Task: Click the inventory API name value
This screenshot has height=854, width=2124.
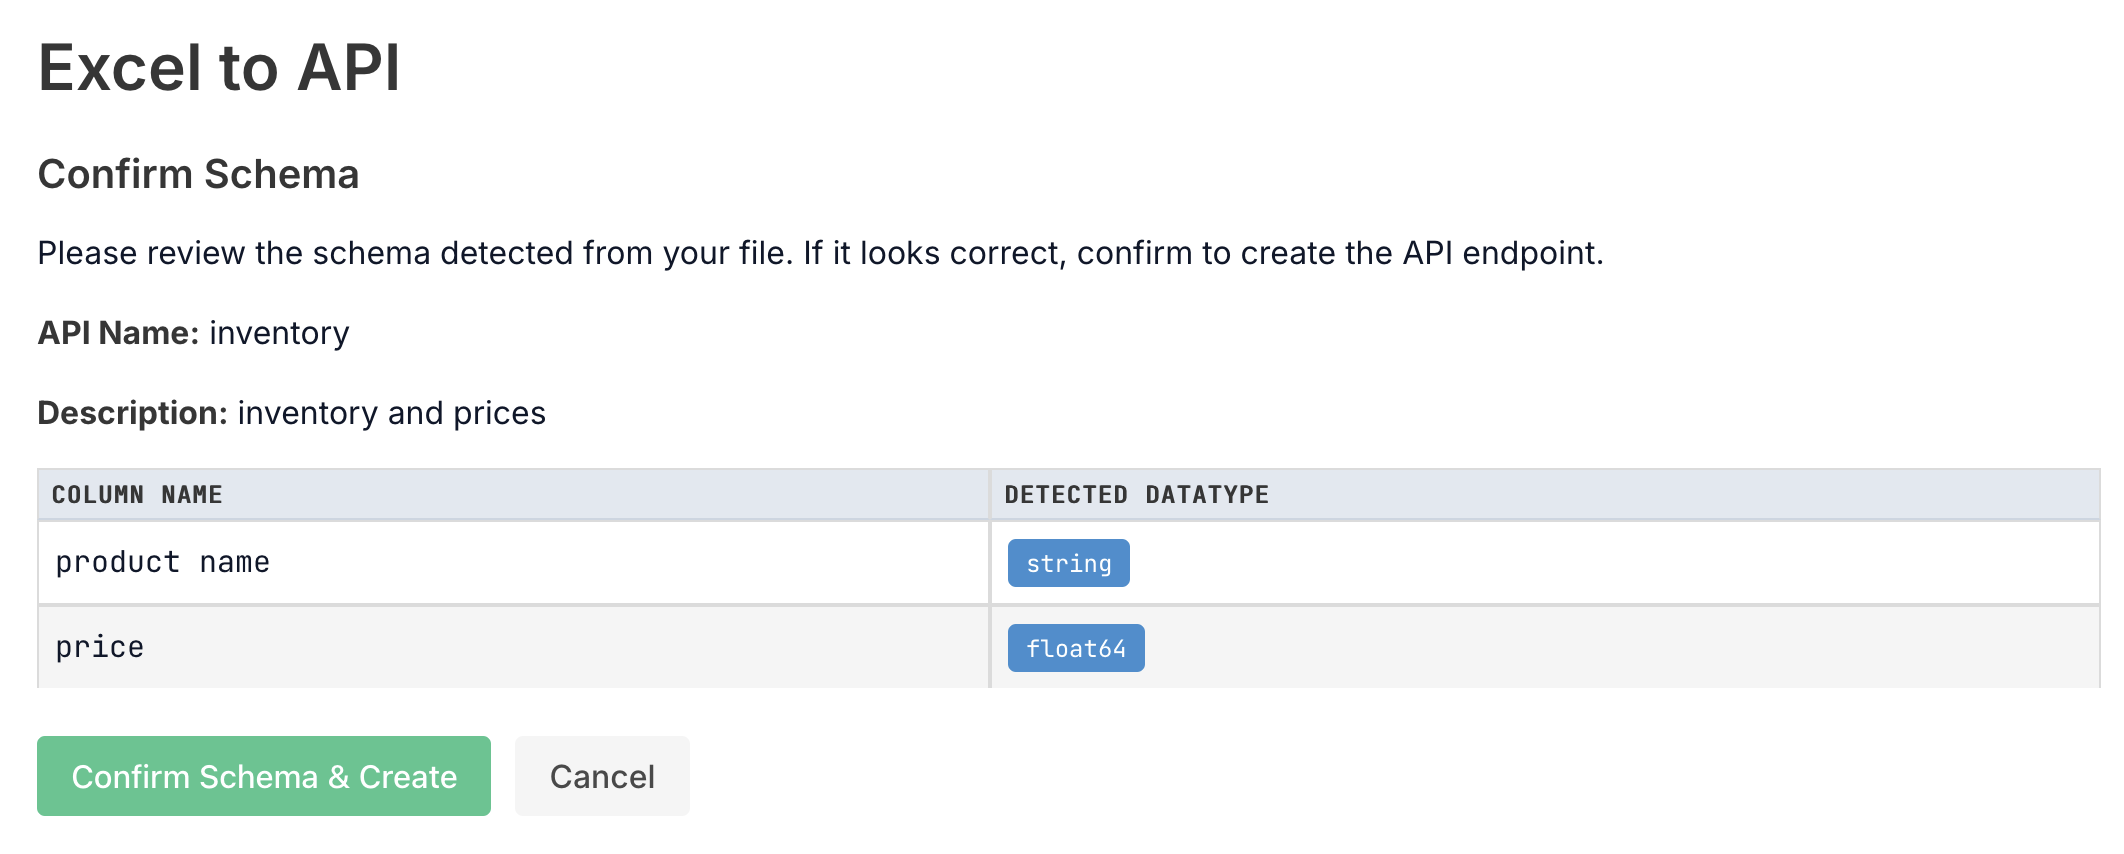Action: 279,333
